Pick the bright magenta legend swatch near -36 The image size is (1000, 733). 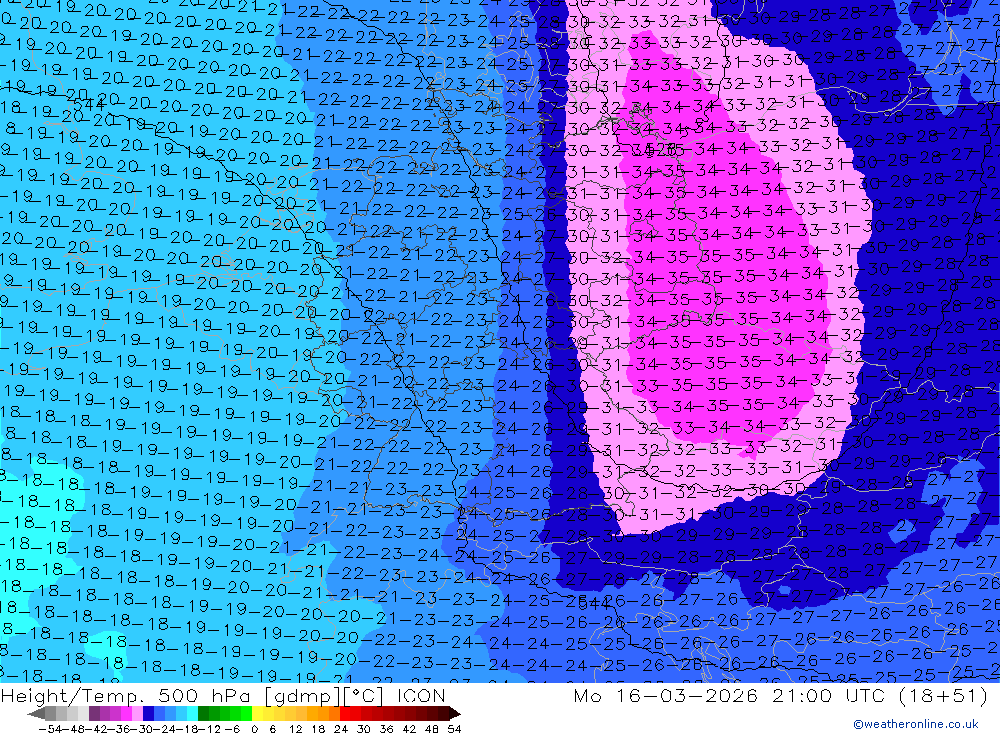pos(126,713)
